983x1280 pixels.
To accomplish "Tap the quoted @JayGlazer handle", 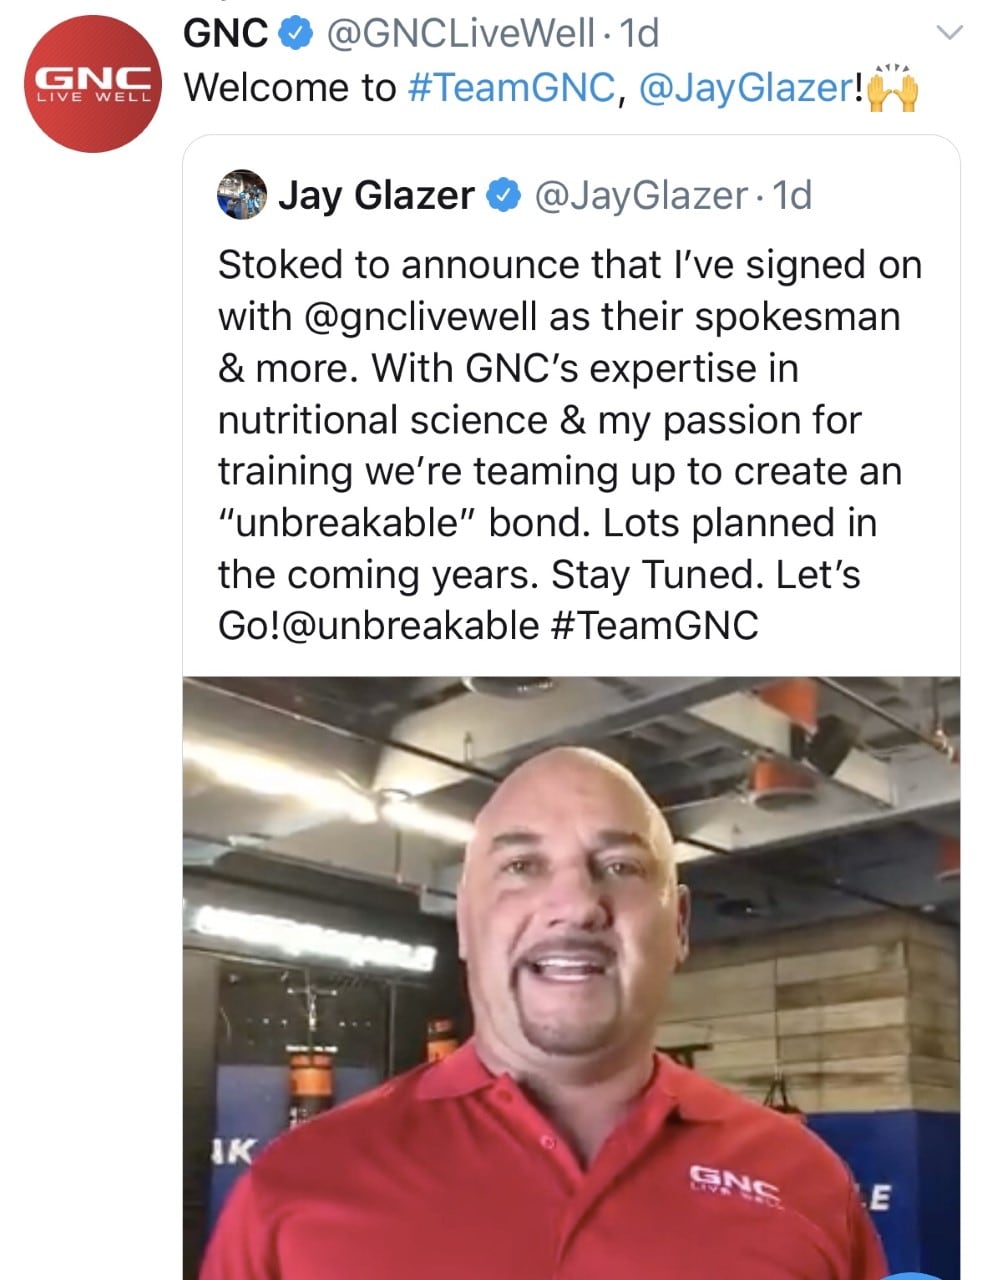I will 640,195.
